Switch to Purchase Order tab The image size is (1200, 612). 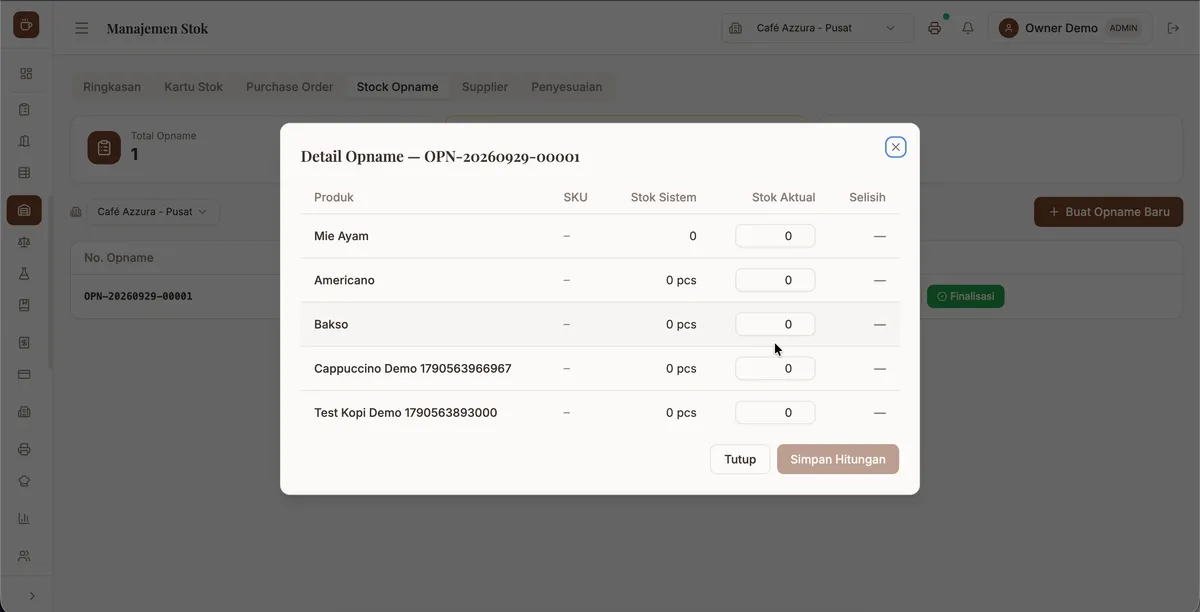[290, 87]
